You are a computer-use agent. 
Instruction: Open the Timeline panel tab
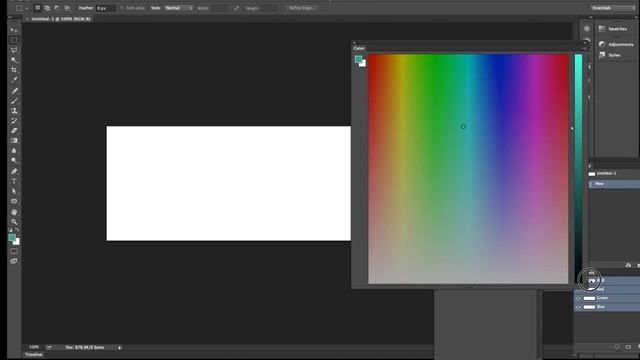pos(33,355)
